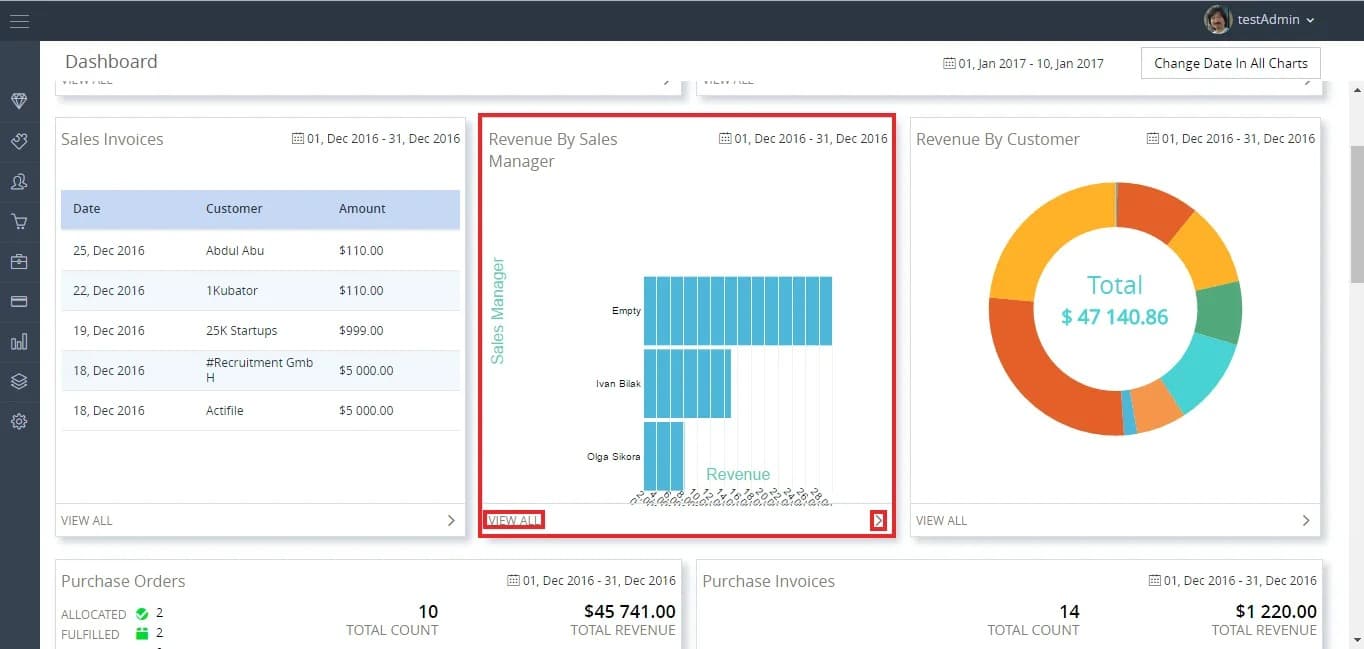Screen dimensions: 1364x649
Task: Click calendar icon on Sales Invoices card
Action: tap(297, 138)
